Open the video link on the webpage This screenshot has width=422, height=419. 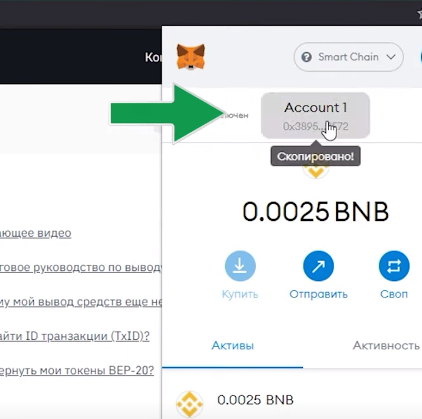(35, 233)
